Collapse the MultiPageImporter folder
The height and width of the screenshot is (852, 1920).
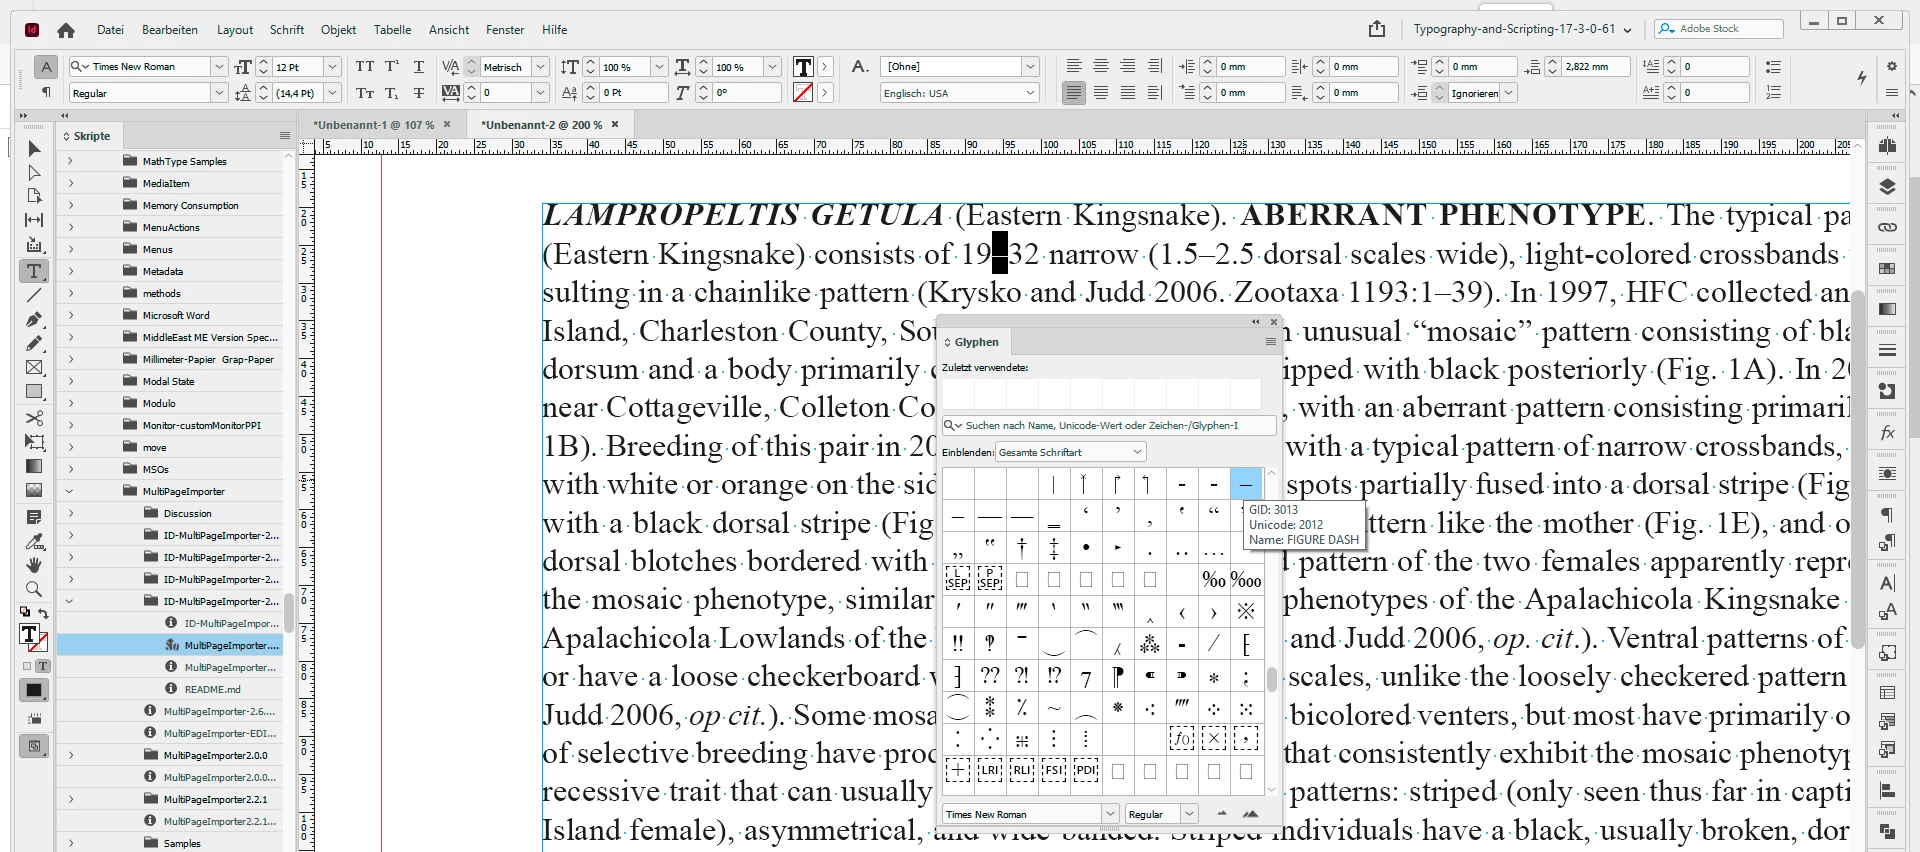point(69,491)
